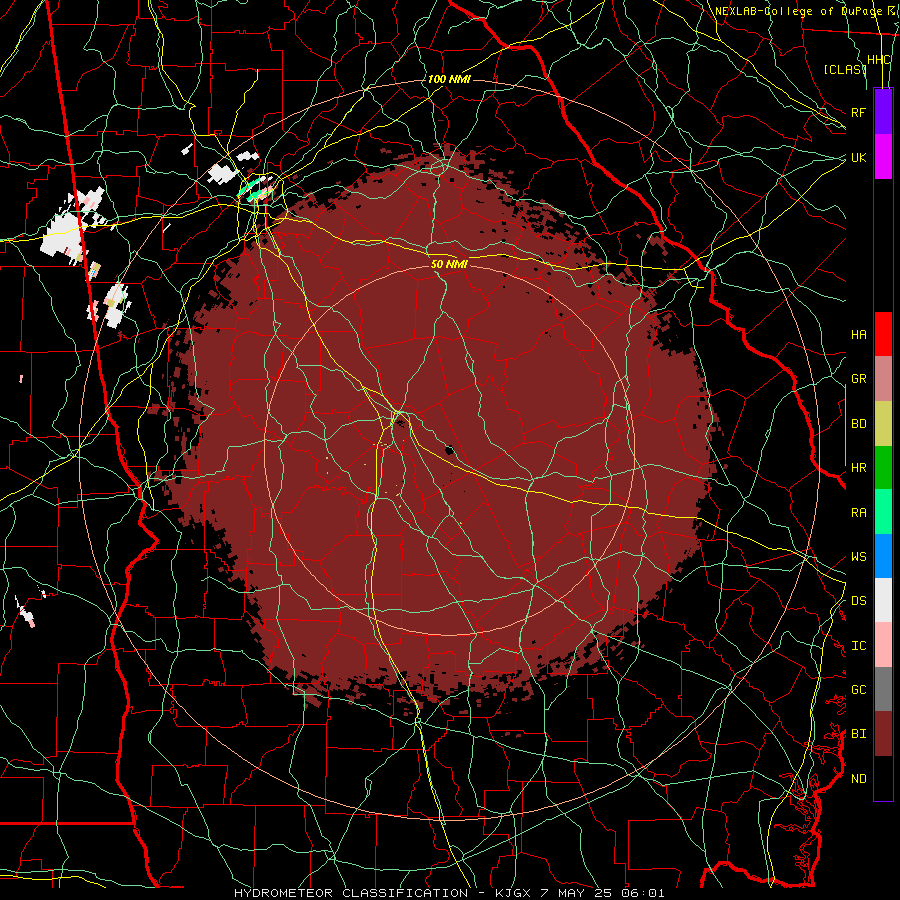
Task: Click the brown BI legend swatch
Action: [883, 734]
